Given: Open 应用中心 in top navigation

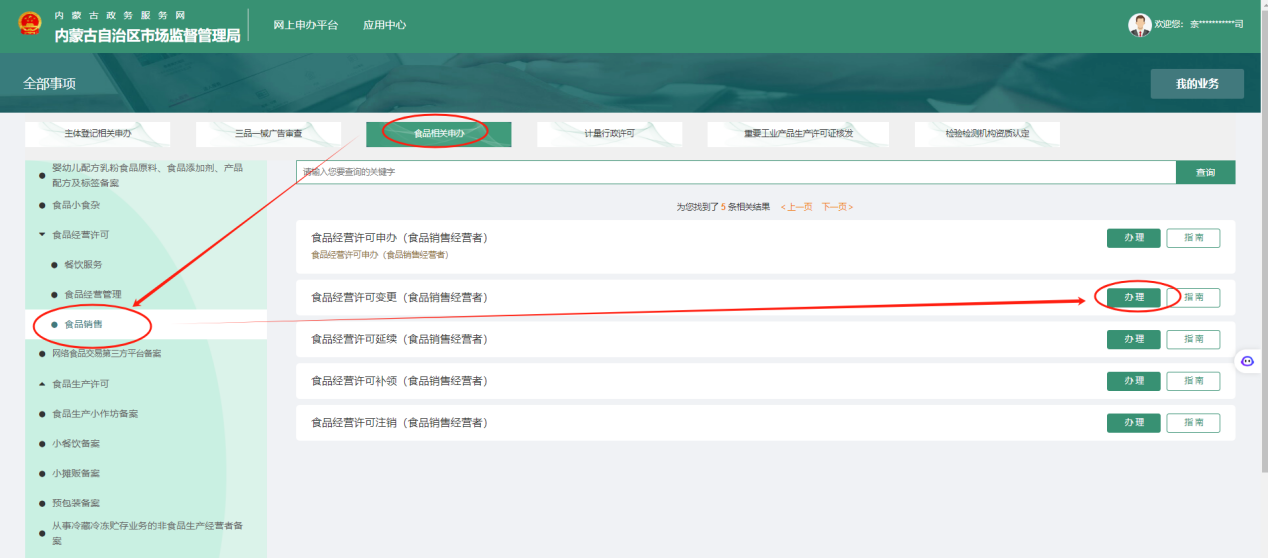Looking at the screenshot, I should (x=384, y=25).
